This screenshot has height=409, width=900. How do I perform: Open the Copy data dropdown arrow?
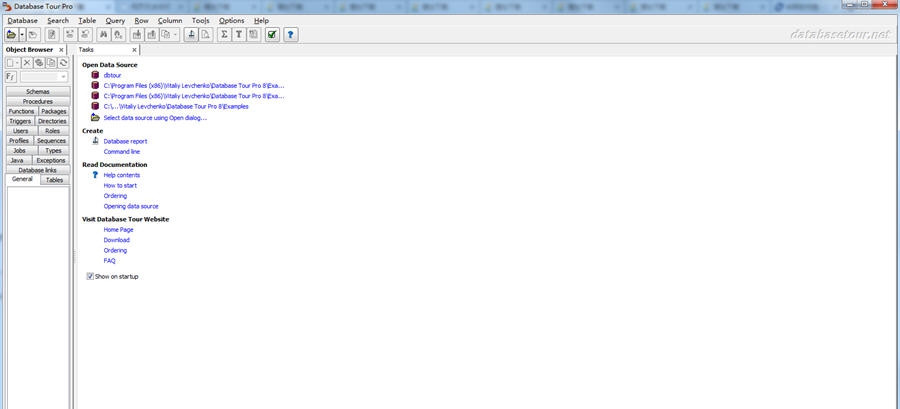click(x=176, y=34)
